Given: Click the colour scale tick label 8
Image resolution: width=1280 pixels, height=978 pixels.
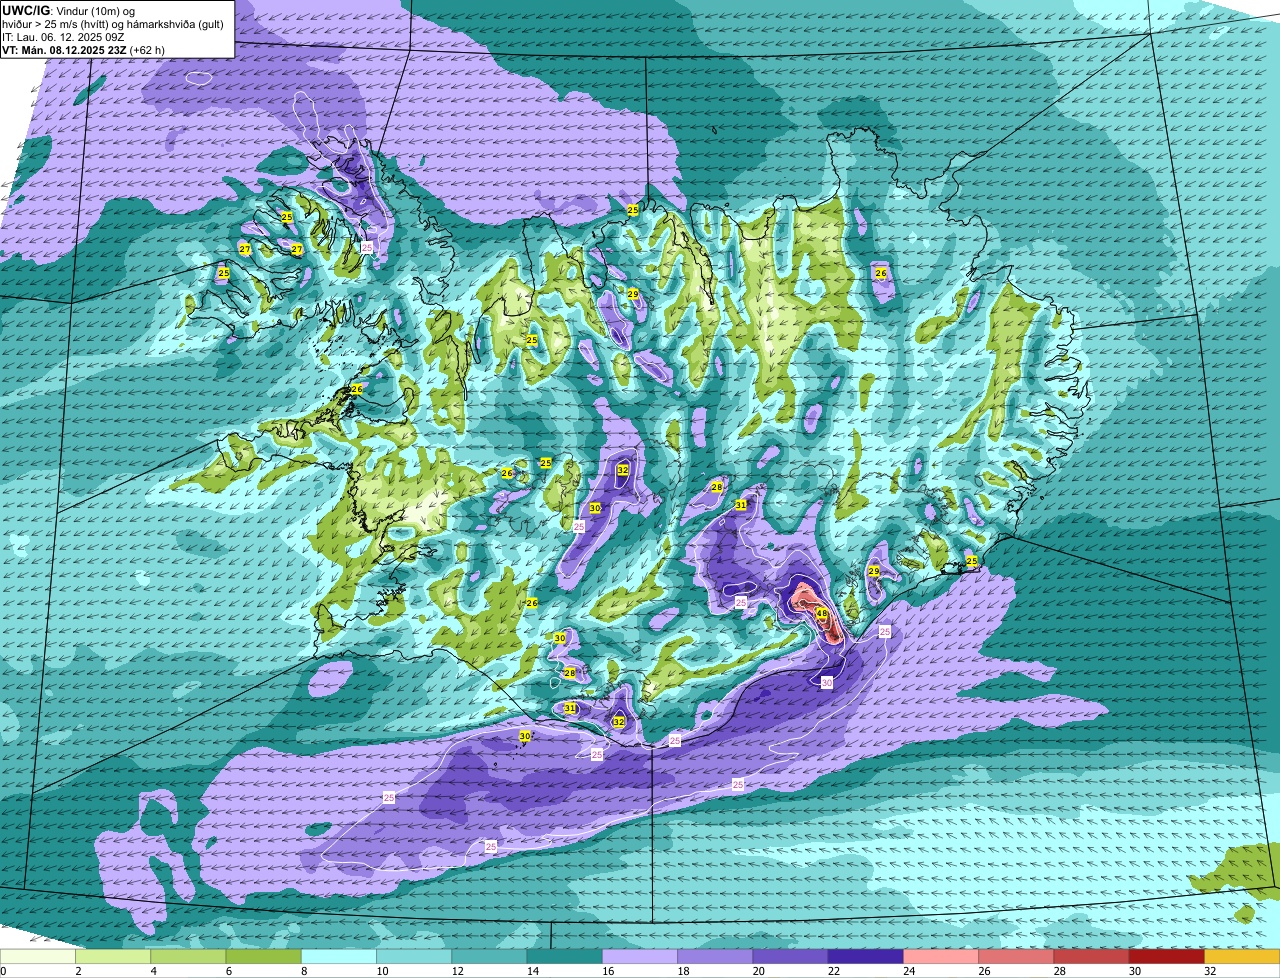Looking at the screenshot, I should [x=302, y=971].
